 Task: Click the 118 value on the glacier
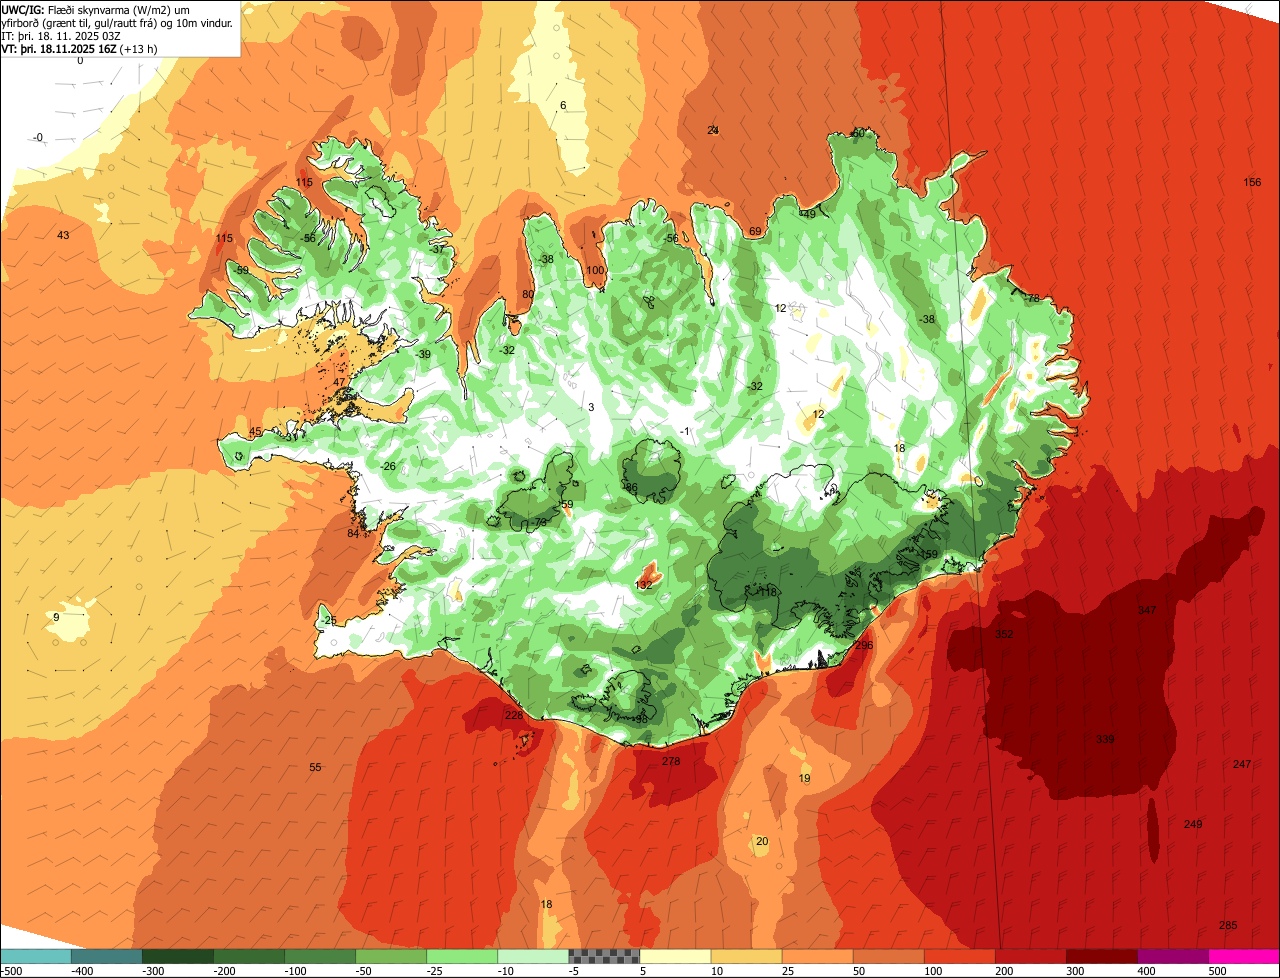click(x=768, y=592)
